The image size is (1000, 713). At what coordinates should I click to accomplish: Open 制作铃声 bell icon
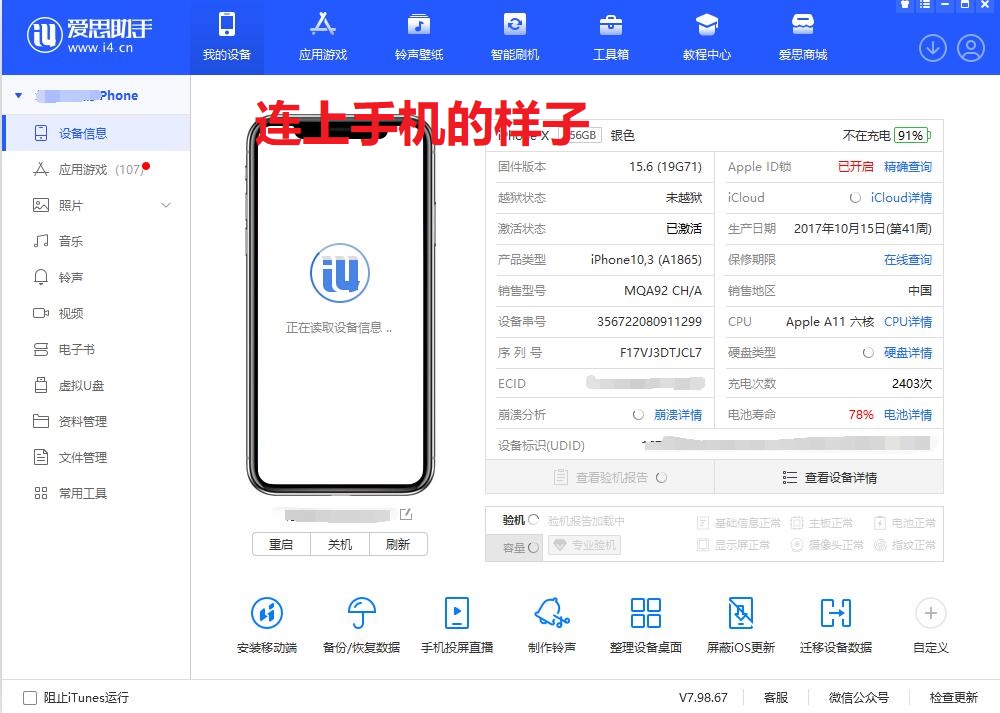(552, 614)
